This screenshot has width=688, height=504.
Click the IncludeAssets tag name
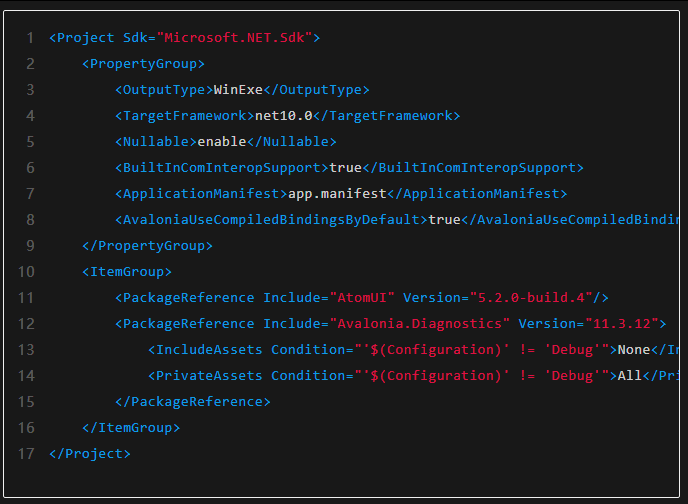[x=209, y=350]
